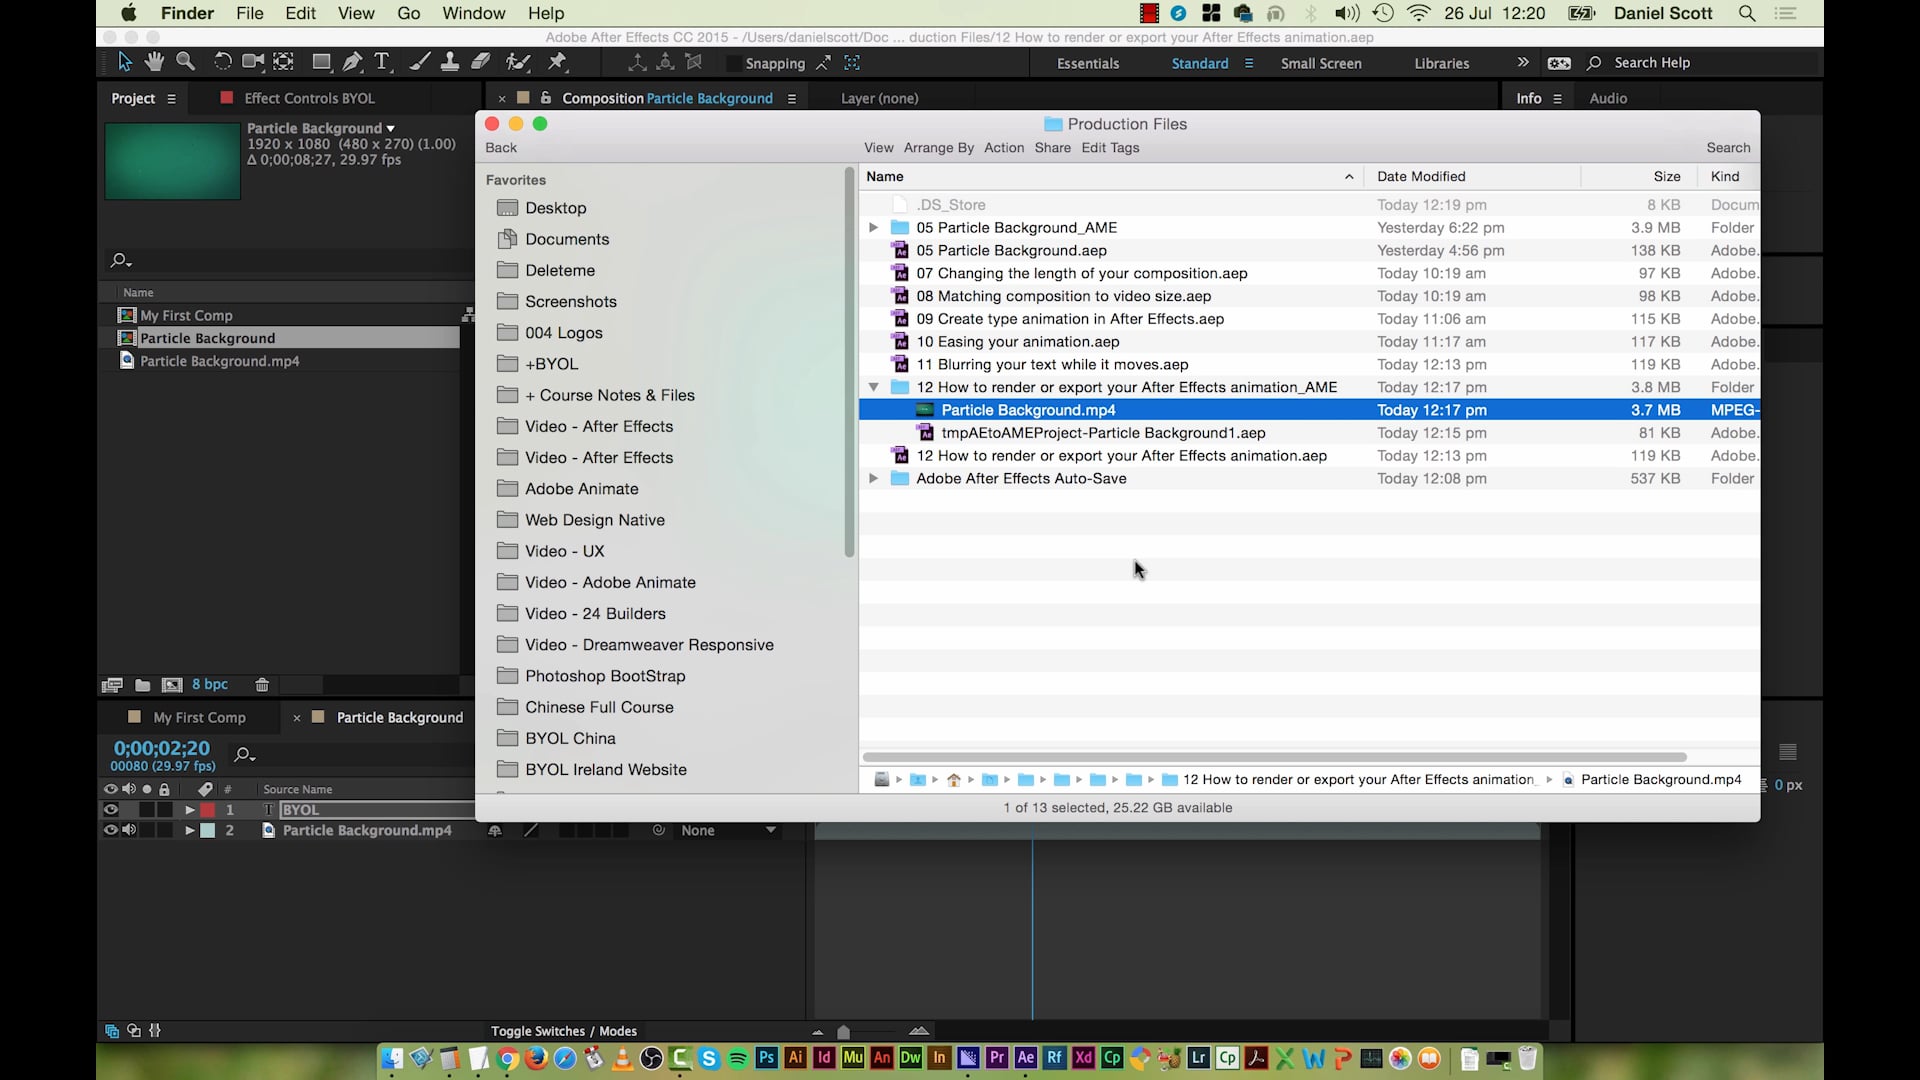Toggle lock switch on BYOL layer
Viewport: 1920px width, 1080px height.
[x=165, y=809]
